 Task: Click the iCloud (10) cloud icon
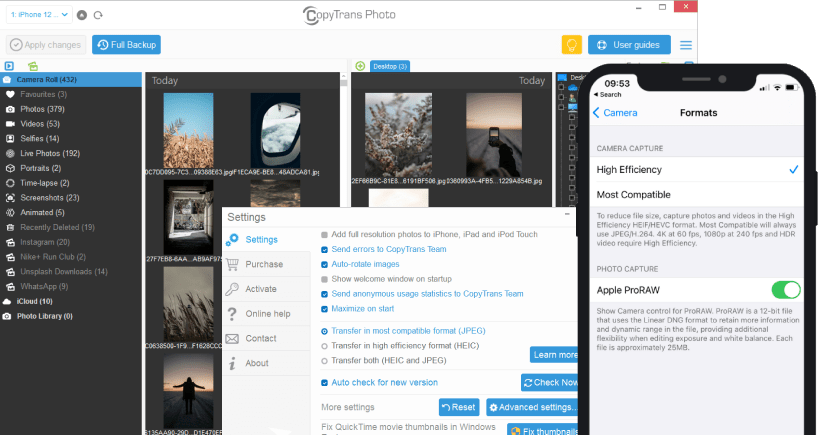(7, 301)
